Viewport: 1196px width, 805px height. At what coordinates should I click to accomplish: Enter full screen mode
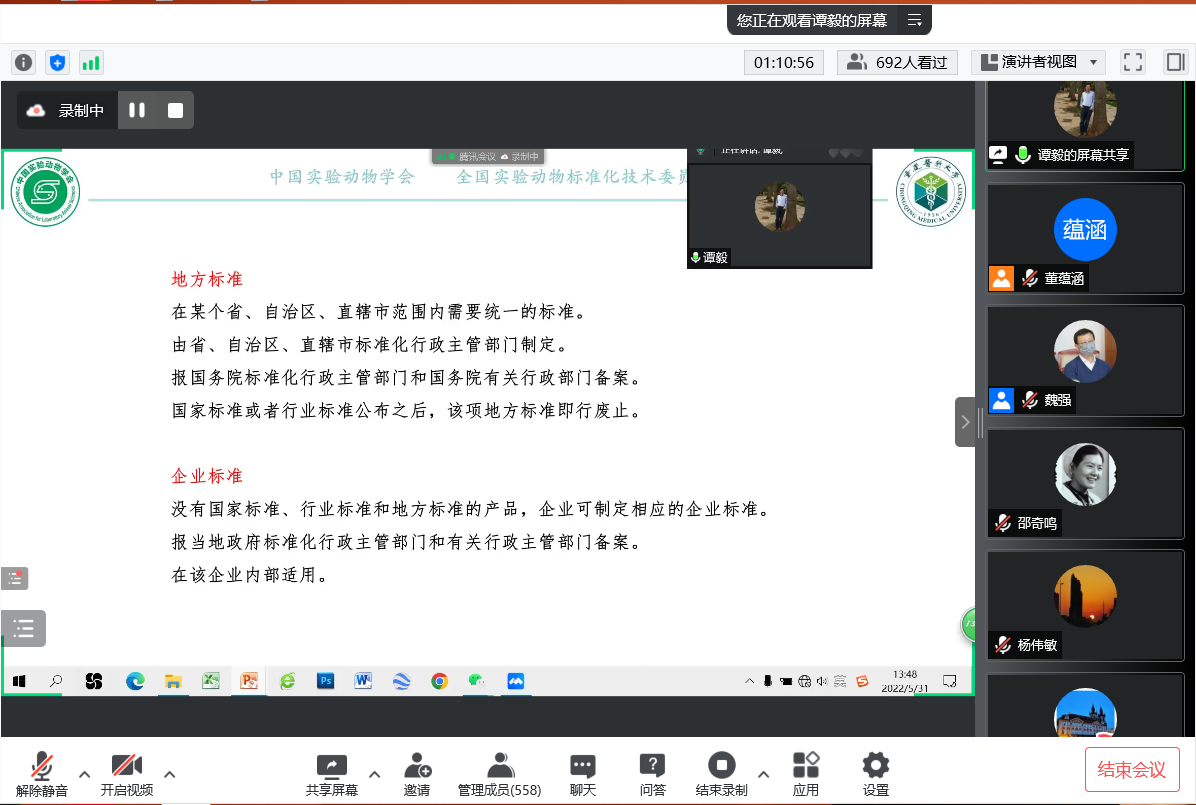click(1133, 62)
